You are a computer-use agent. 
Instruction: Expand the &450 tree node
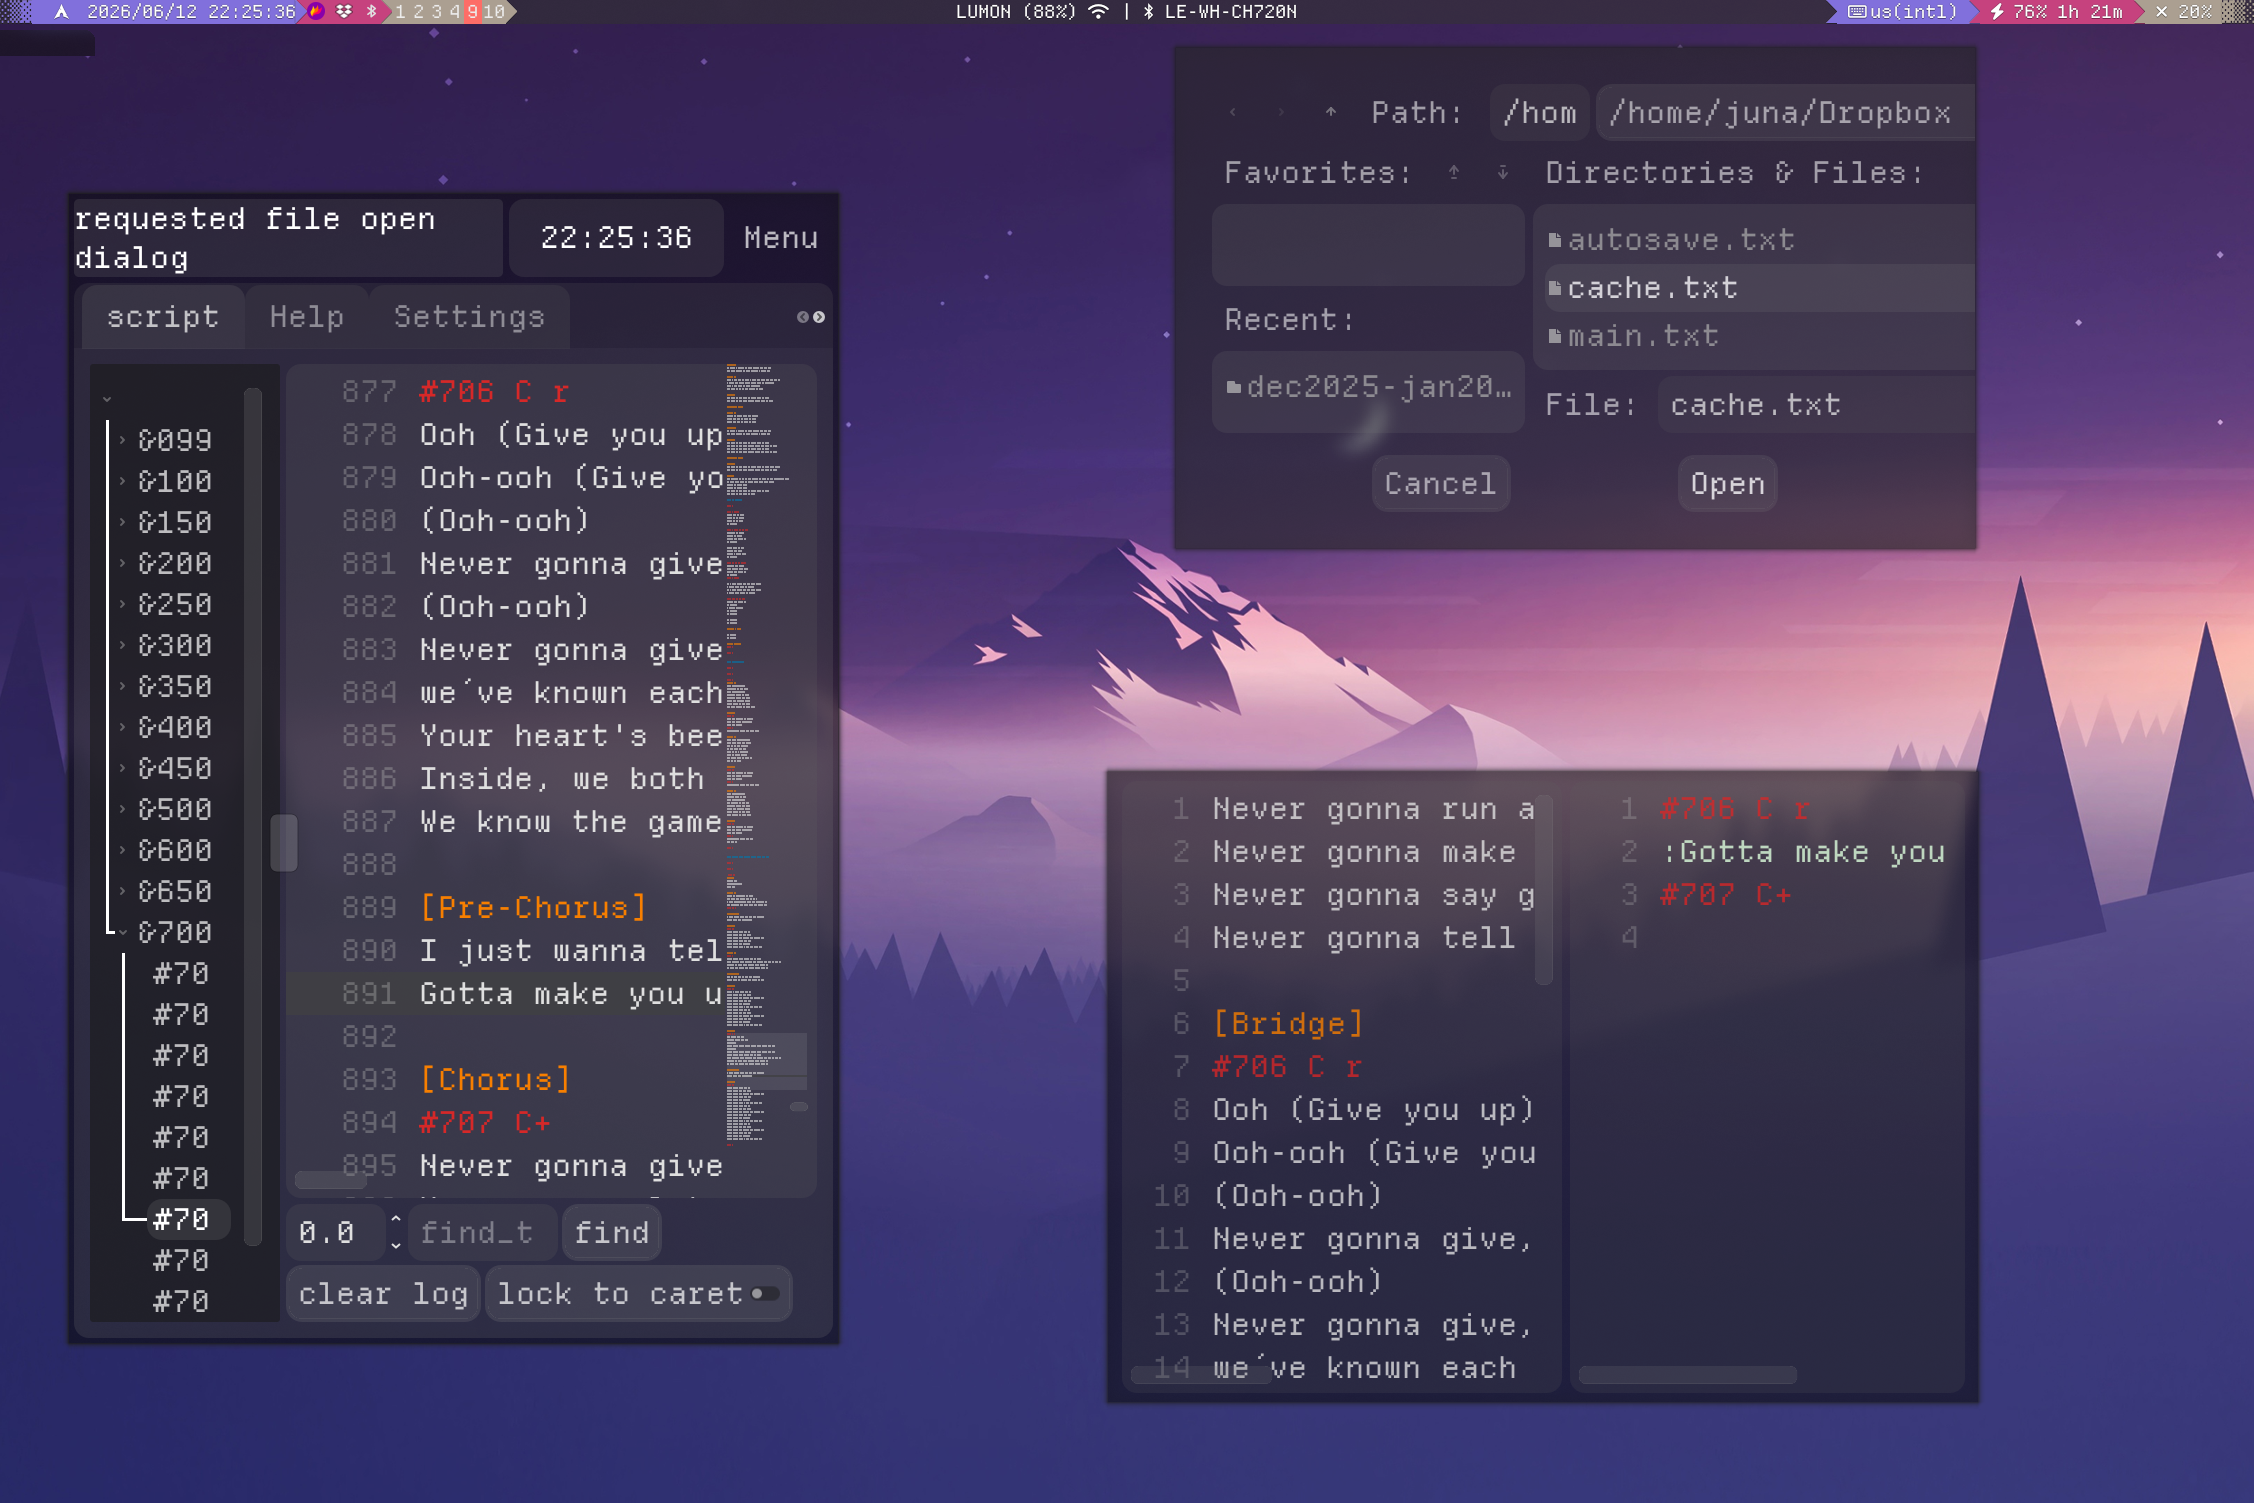click(123, 768)
